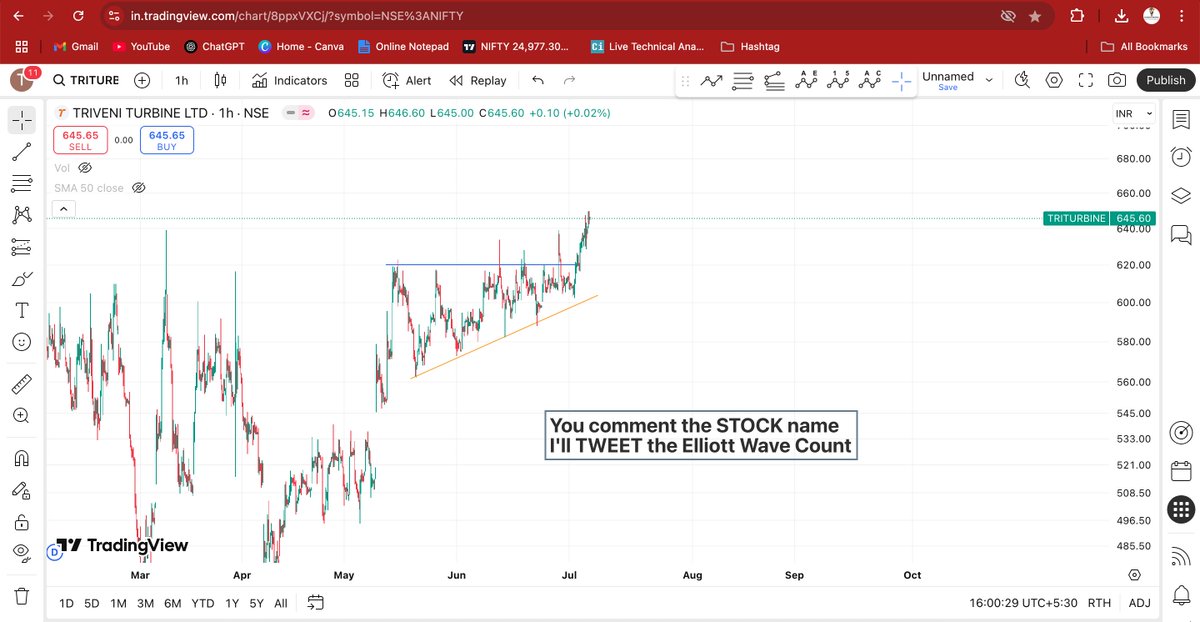Viewport: 1200px width, 622px height.
Task: Open the chart patterns tool
Action: point(21,215)
